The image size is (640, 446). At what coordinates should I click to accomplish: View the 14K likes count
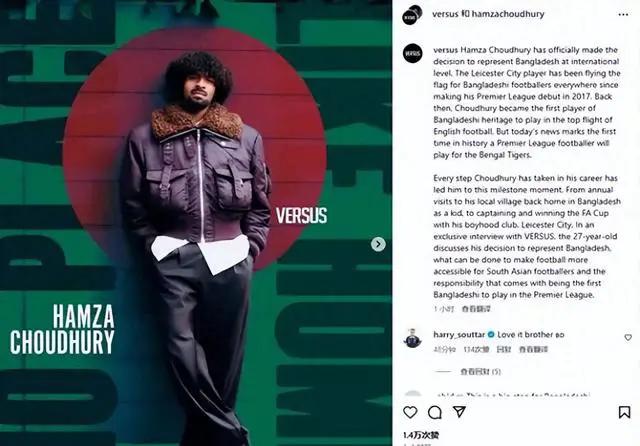[421, 435]
